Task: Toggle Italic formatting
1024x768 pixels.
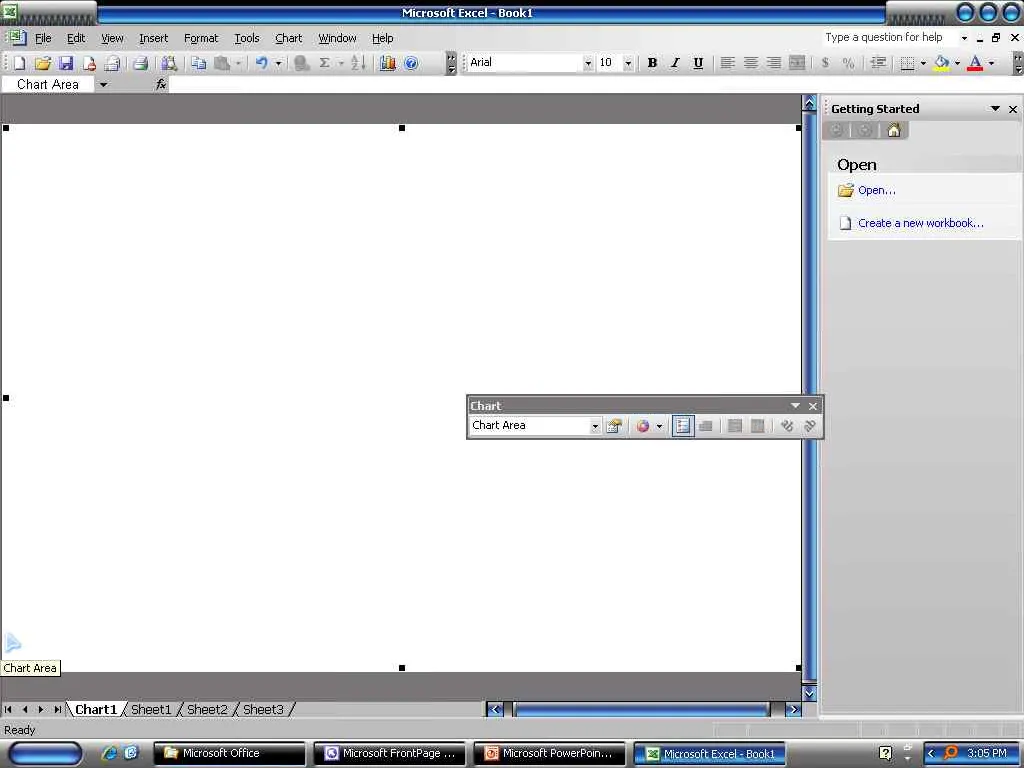Action: click(x=675, y=63)
